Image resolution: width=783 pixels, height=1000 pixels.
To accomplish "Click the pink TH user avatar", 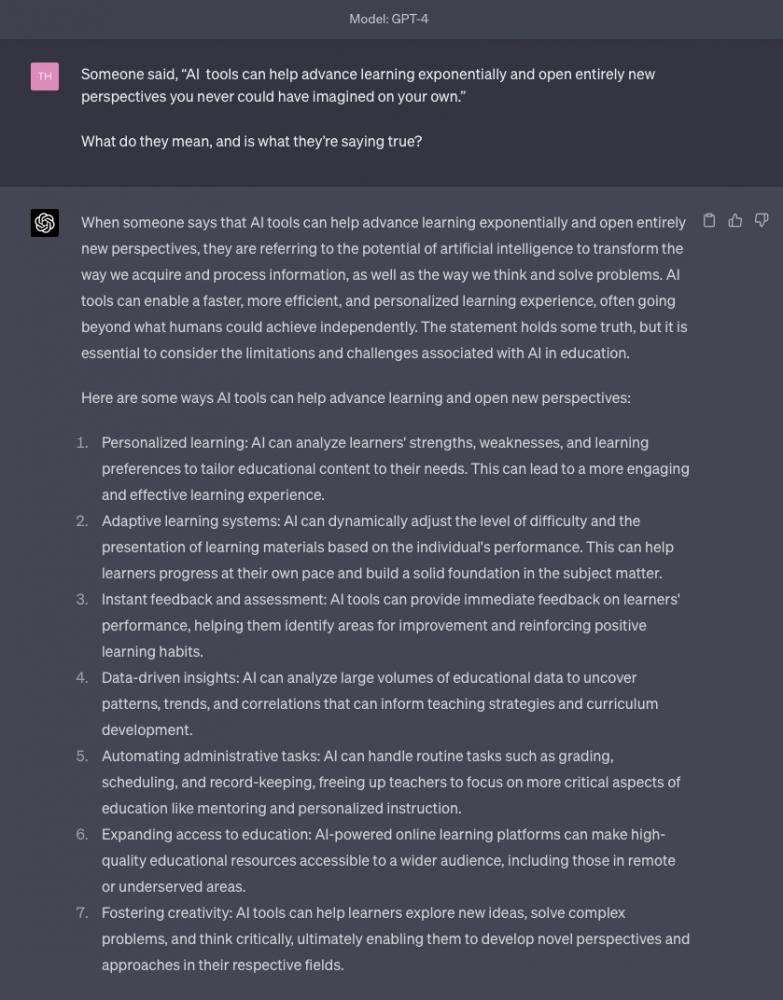I will pos(45,77).
